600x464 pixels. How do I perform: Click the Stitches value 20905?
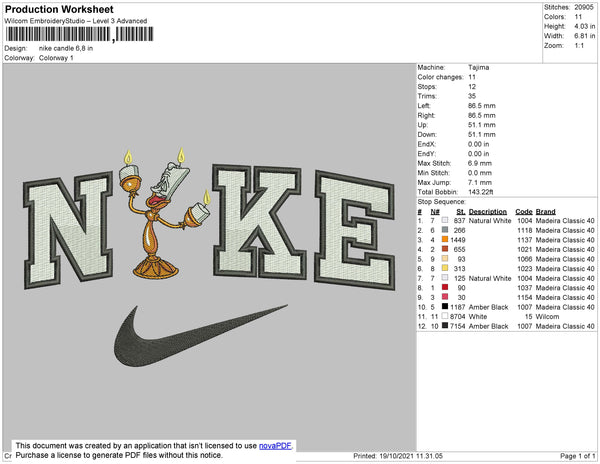tap(584, 7)
